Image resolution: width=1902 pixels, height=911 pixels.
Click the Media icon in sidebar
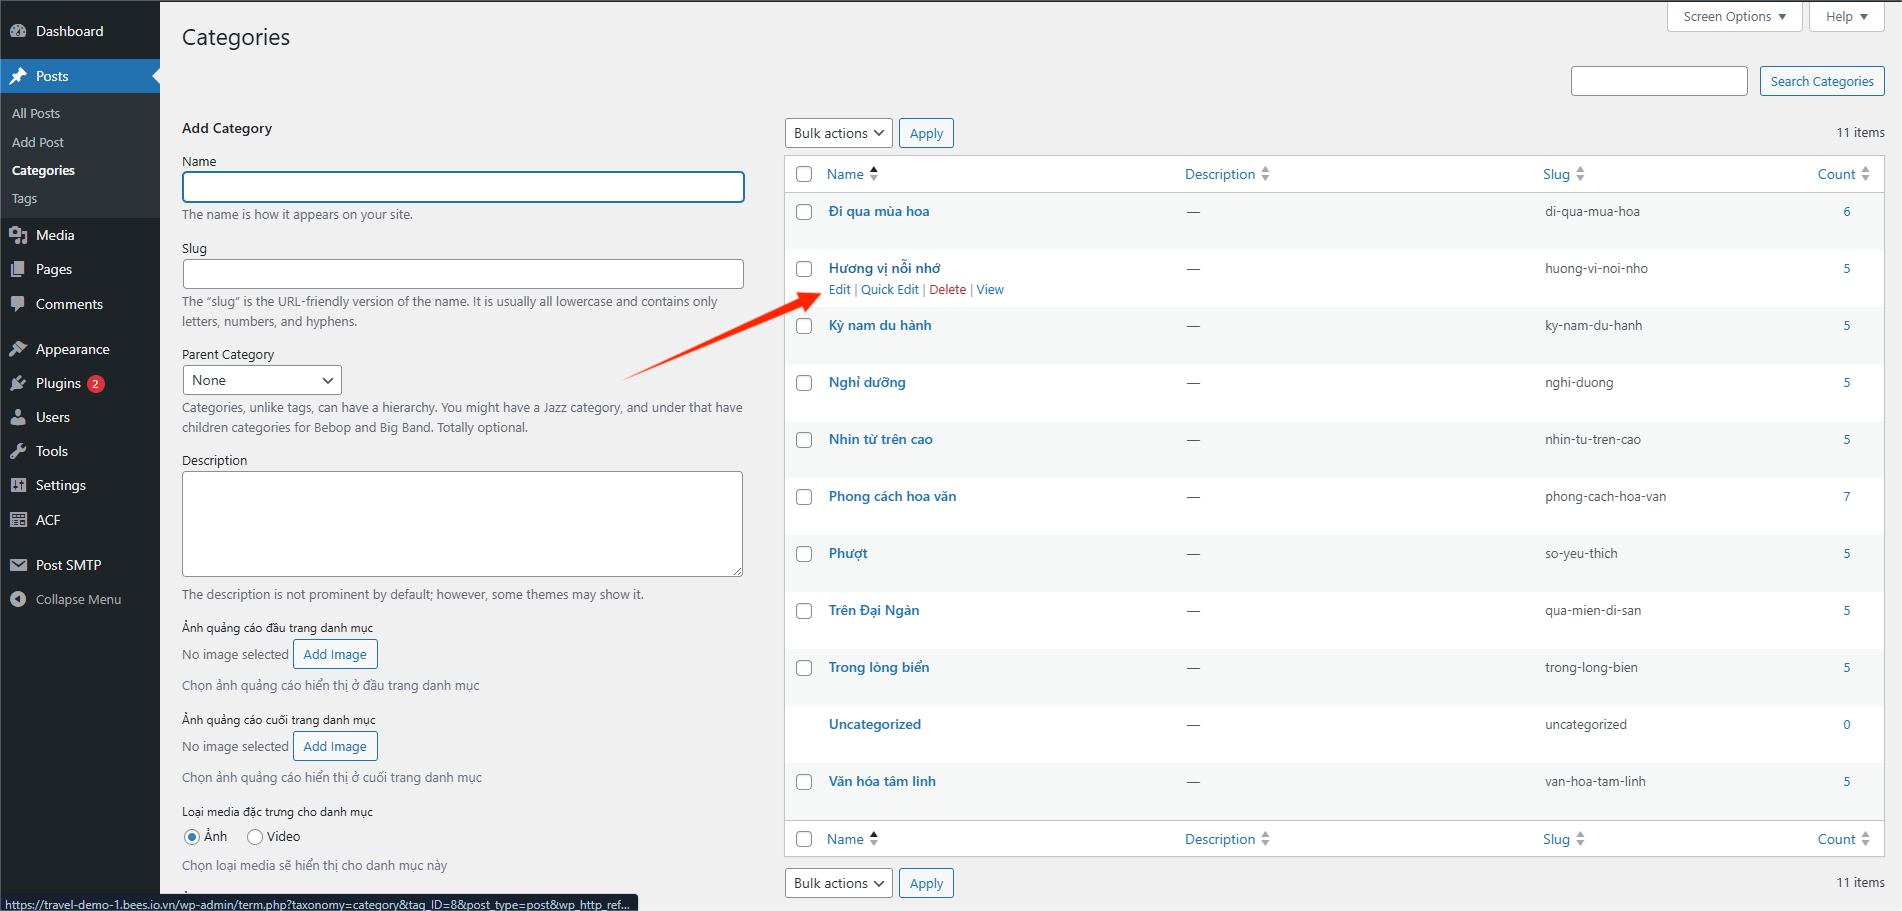click(18, 235)
